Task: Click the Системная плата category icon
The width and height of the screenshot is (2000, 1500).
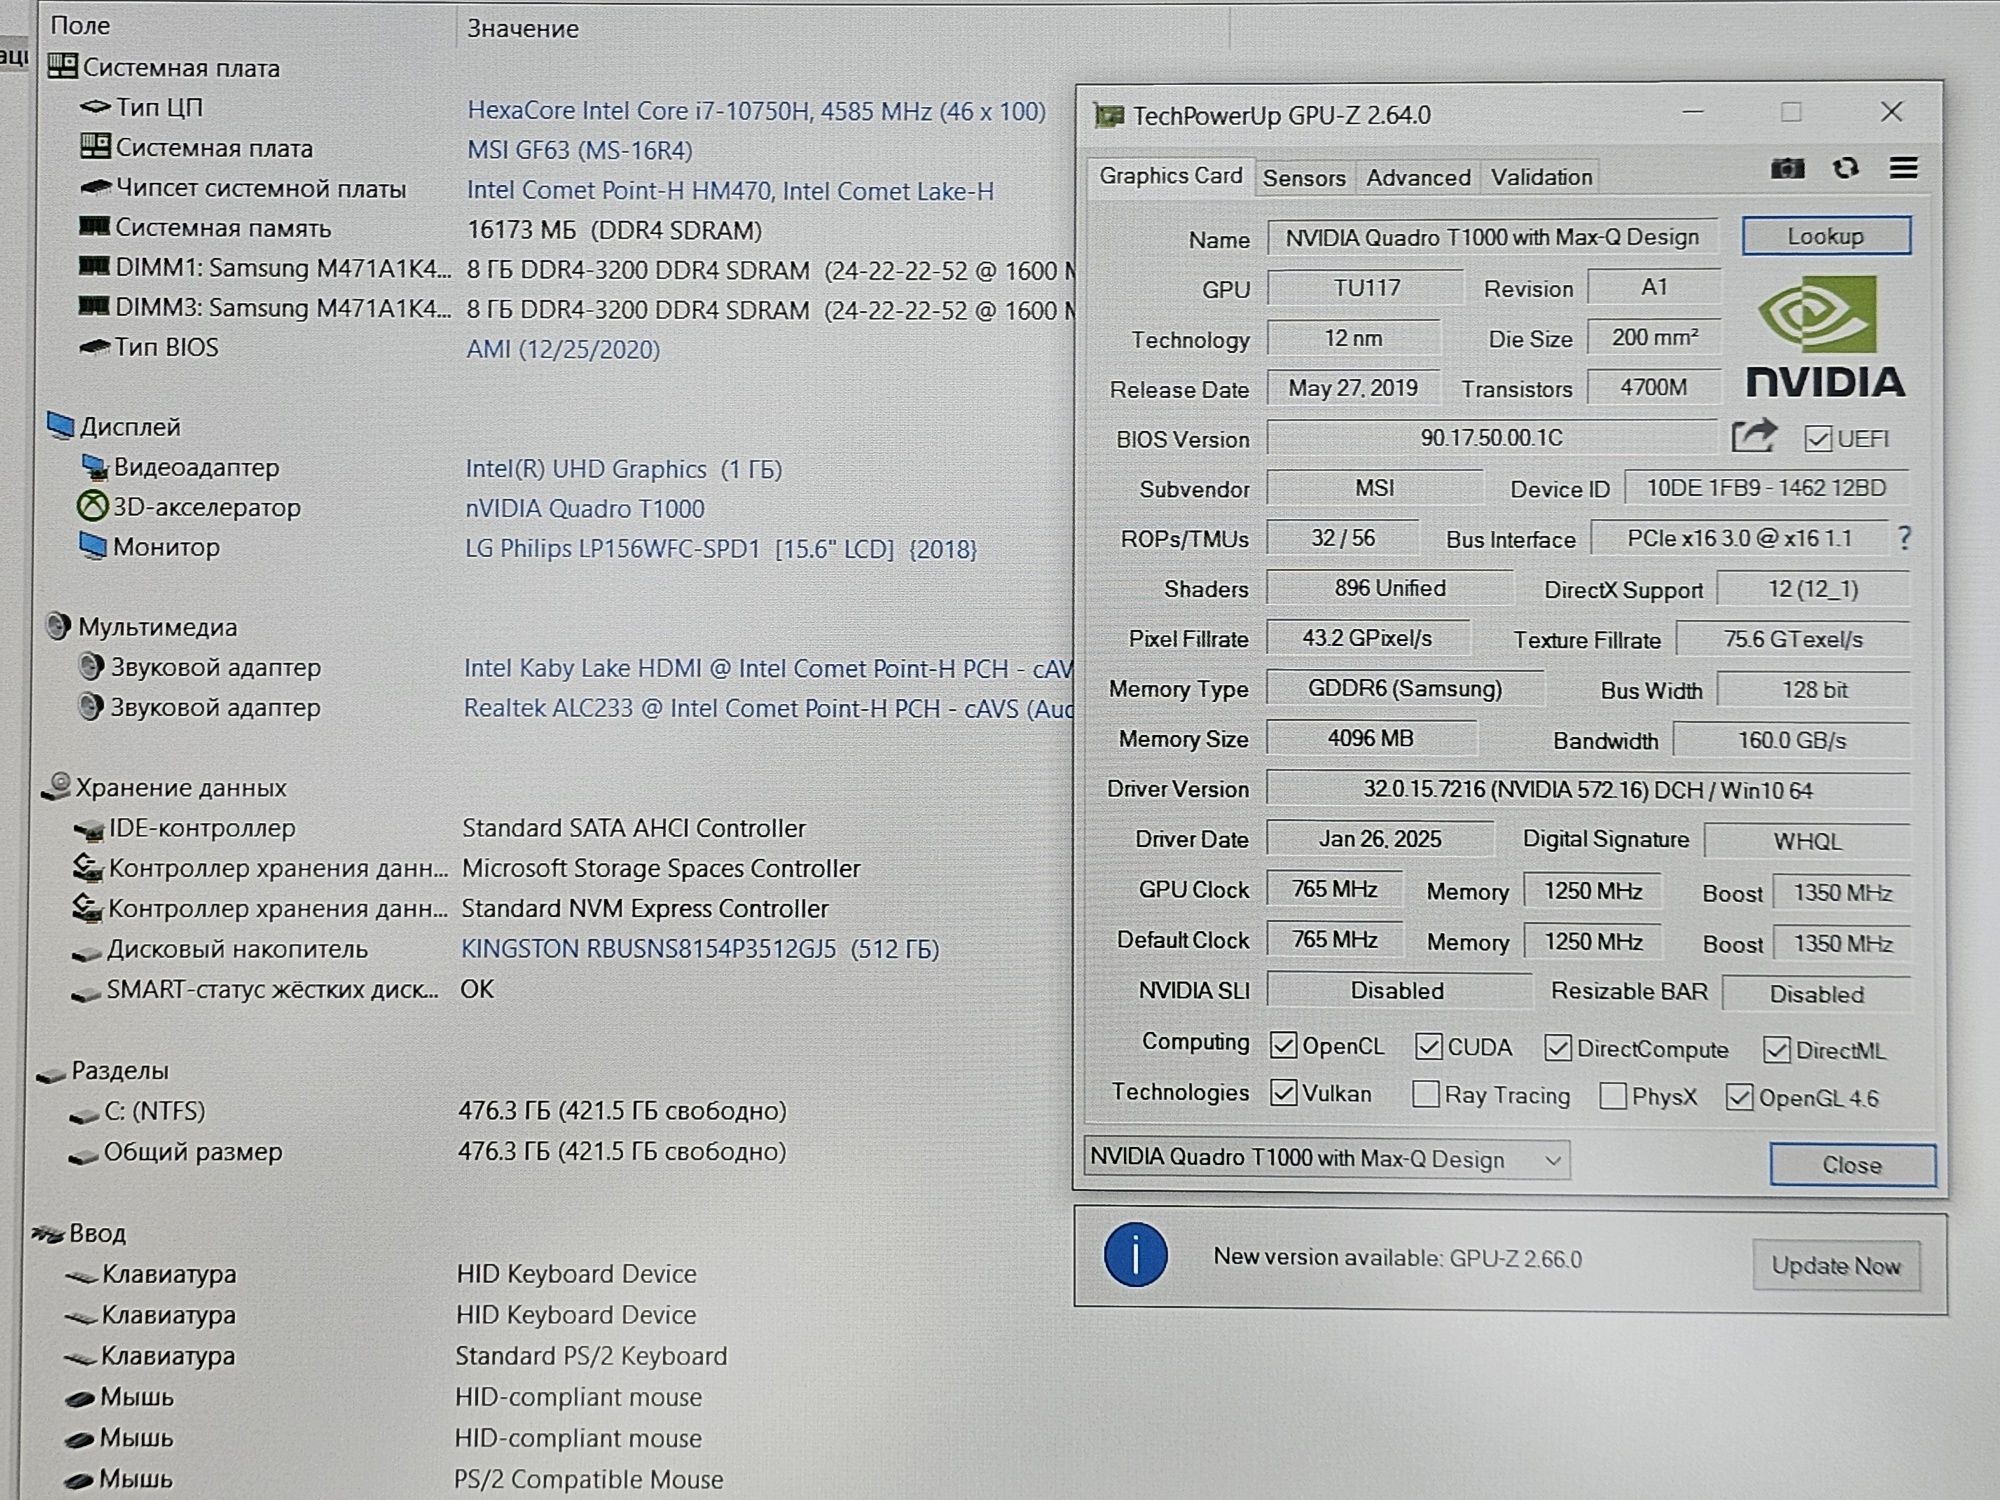Action: pyautogui.click(x=62, y=66)
